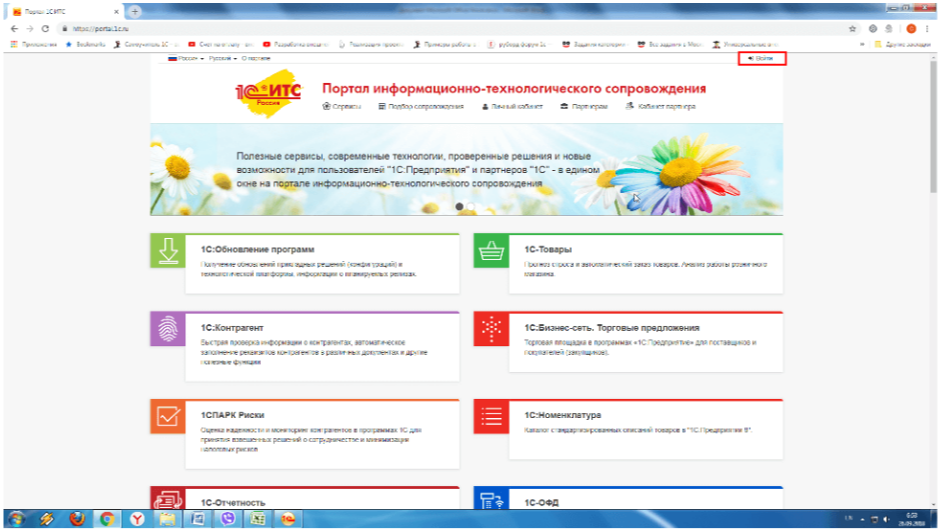Click the 1С:ИТС Россия logo
The image size is (946, 531).
pos(267,94)
